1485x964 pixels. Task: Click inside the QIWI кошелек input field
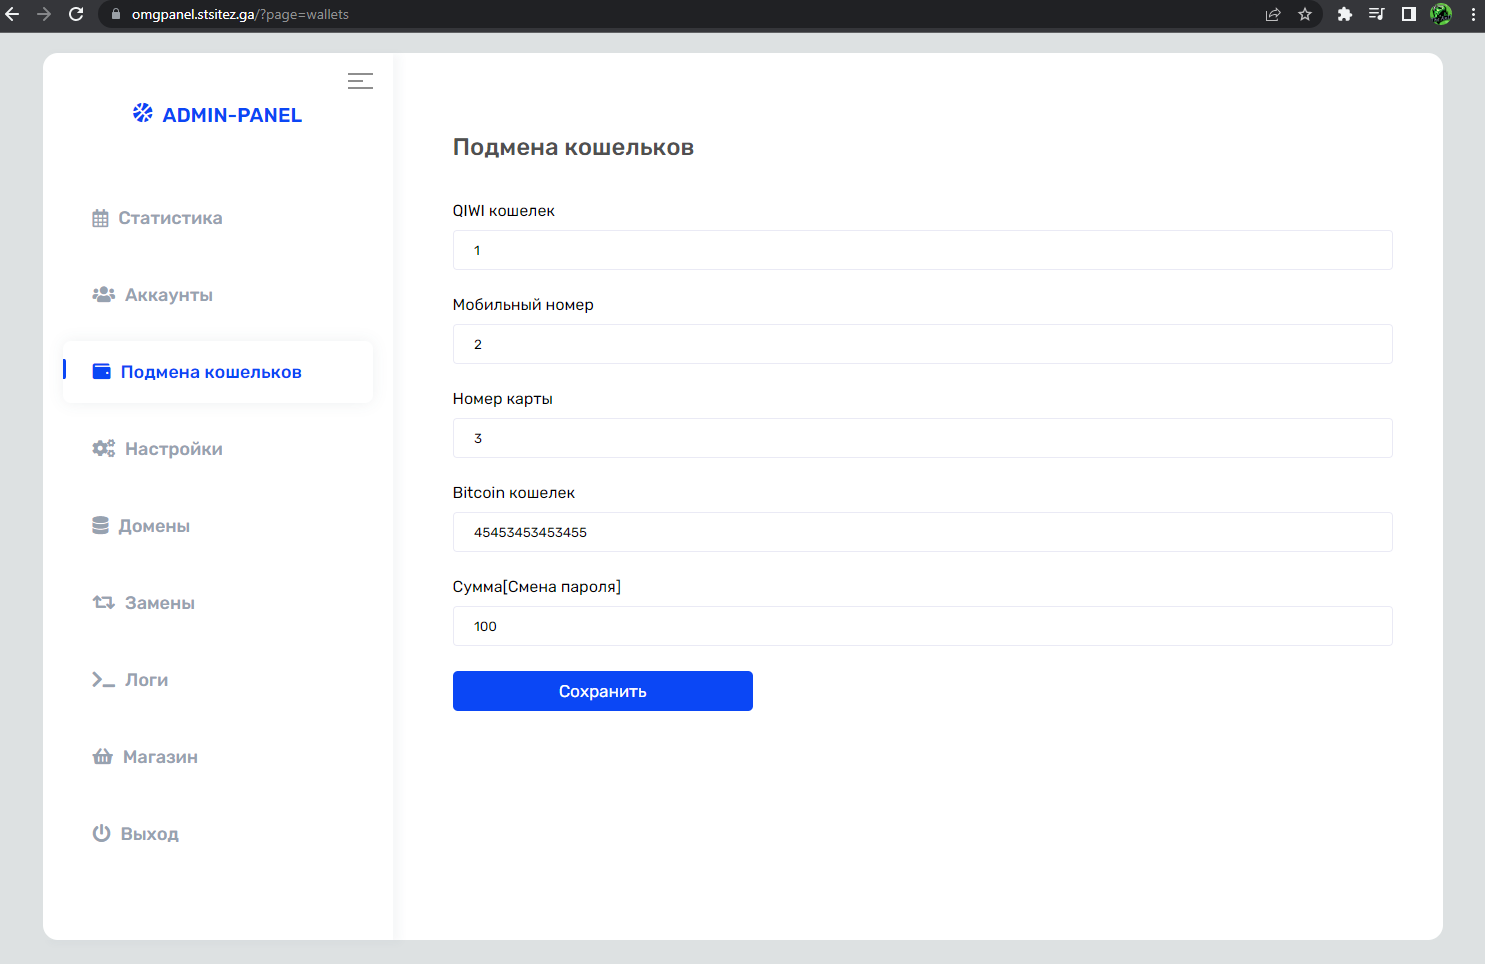pos(922,250)
